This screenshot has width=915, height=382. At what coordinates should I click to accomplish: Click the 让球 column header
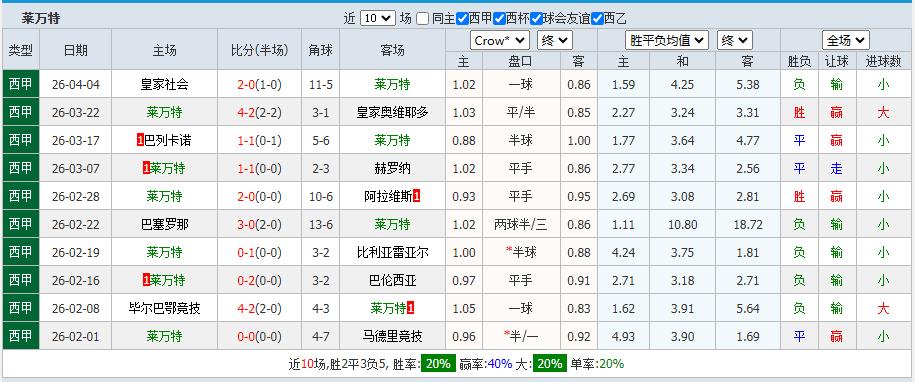pos(837,61)
